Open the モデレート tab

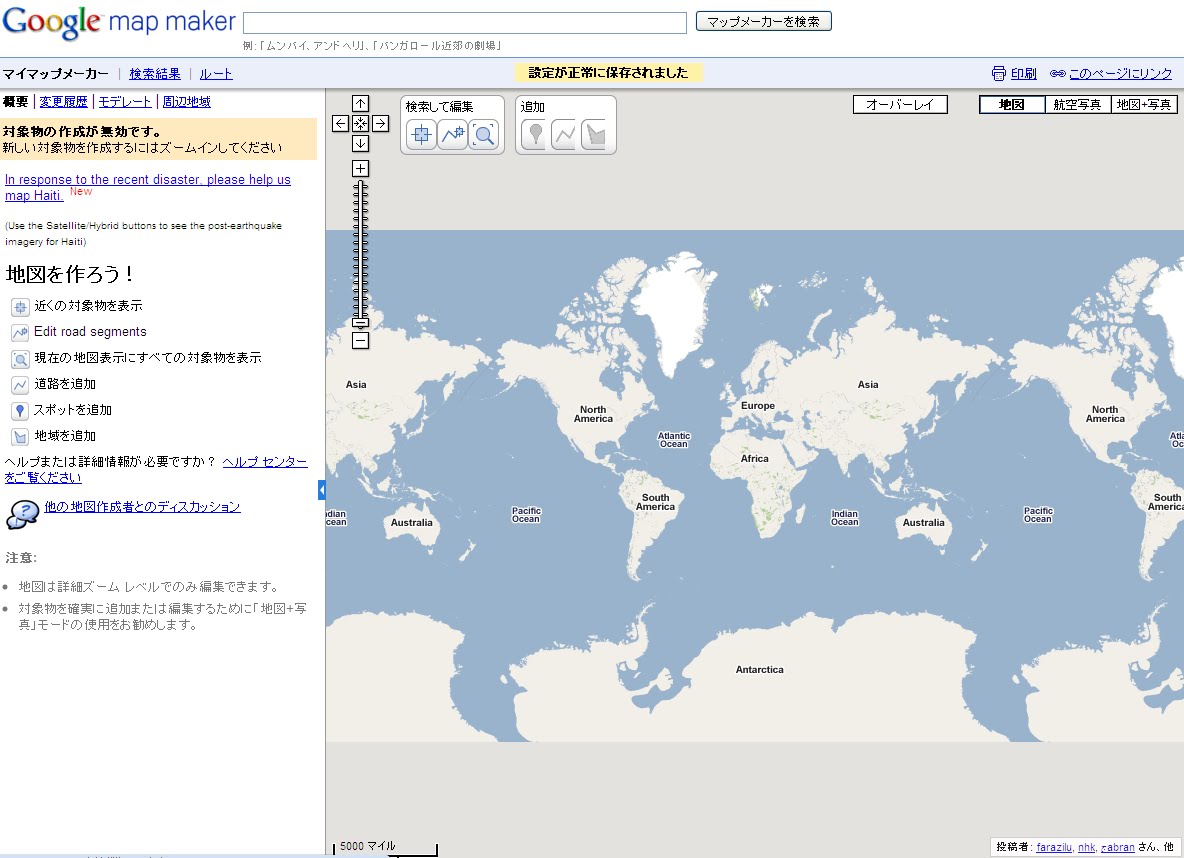pos(125,101)
